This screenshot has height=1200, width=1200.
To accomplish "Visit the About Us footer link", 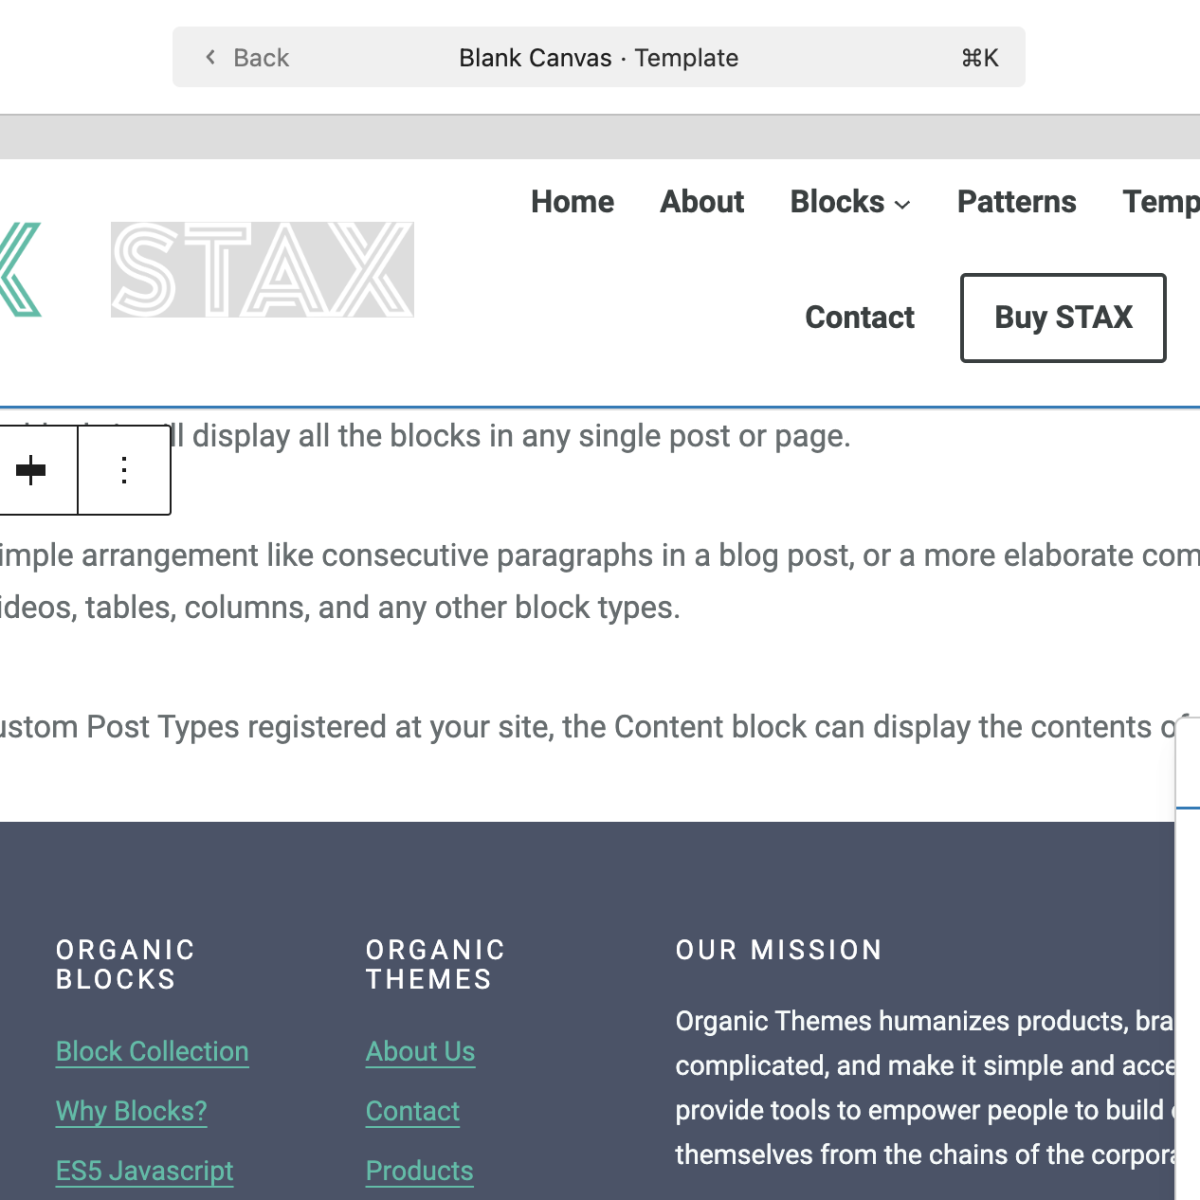I will 420,1052.
